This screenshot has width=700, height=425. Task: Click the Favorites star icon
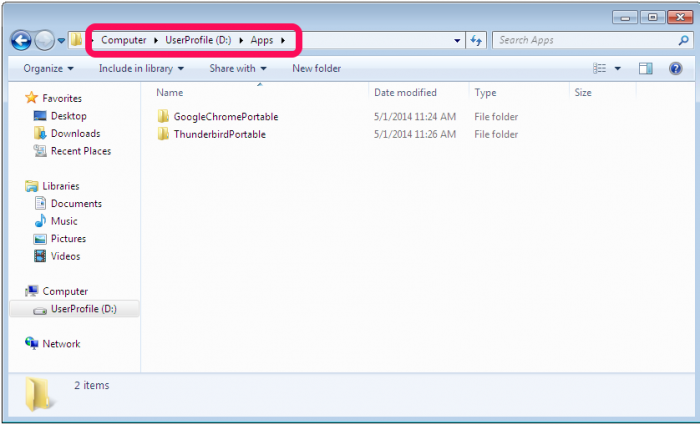point(31,98)
